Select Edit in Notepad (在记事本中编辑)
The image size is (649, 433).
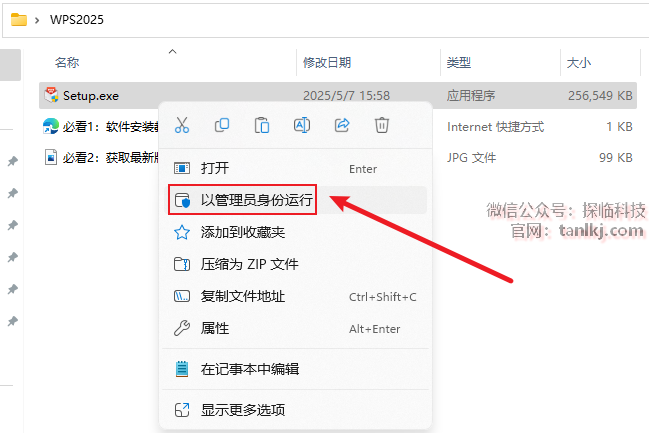[295, 369]
